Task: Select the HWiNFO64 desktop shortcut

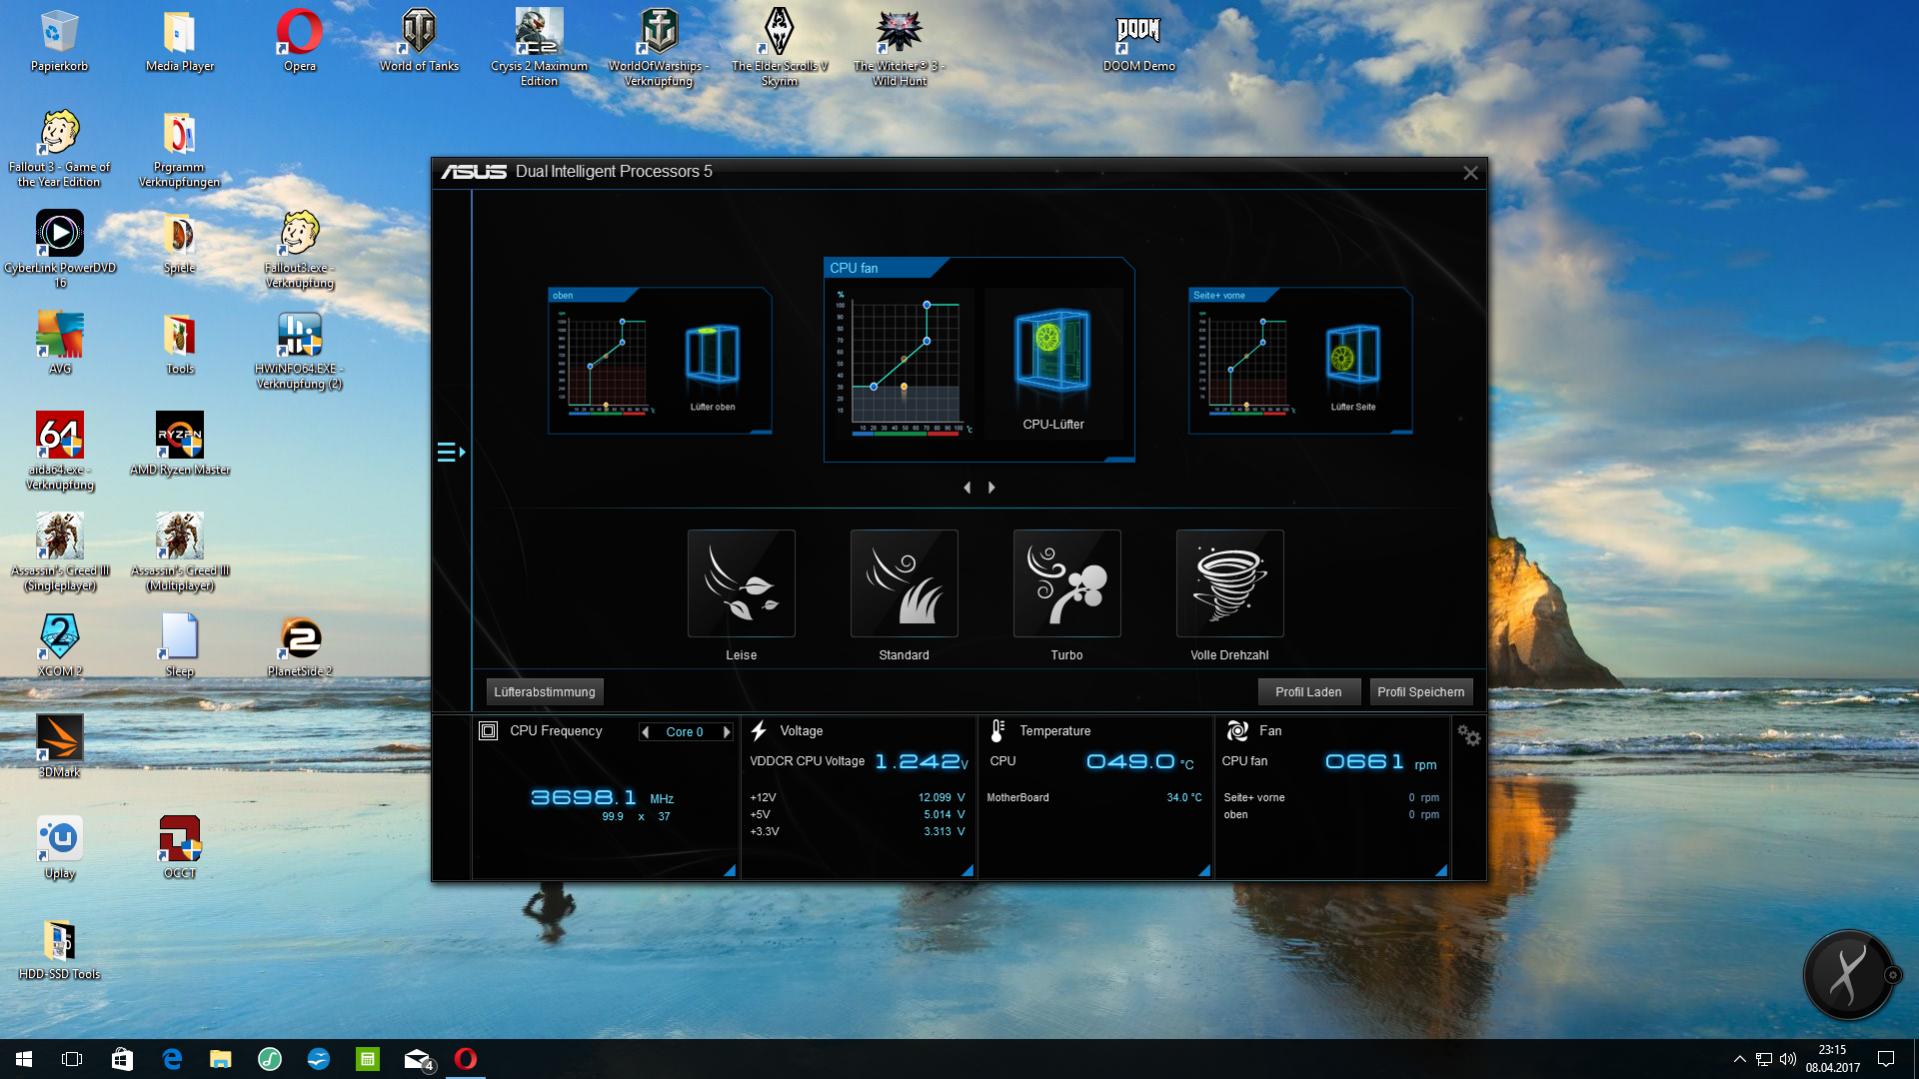Action: pos(299,351)
